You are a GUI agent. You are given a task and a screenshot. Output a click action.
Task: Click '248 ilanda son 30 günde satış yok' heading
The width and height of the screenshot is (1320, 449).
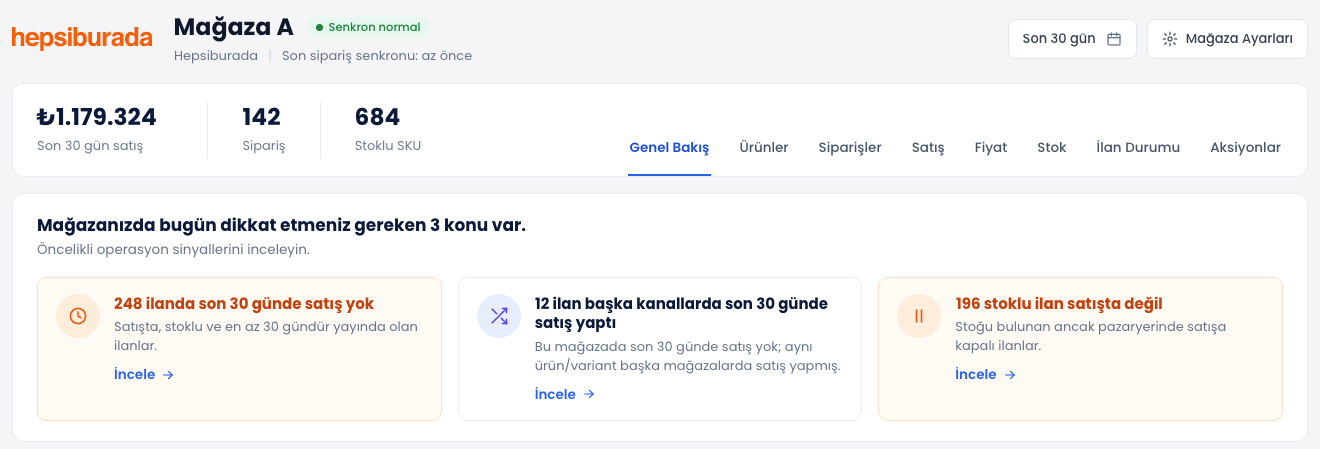(x=244, y=304)
